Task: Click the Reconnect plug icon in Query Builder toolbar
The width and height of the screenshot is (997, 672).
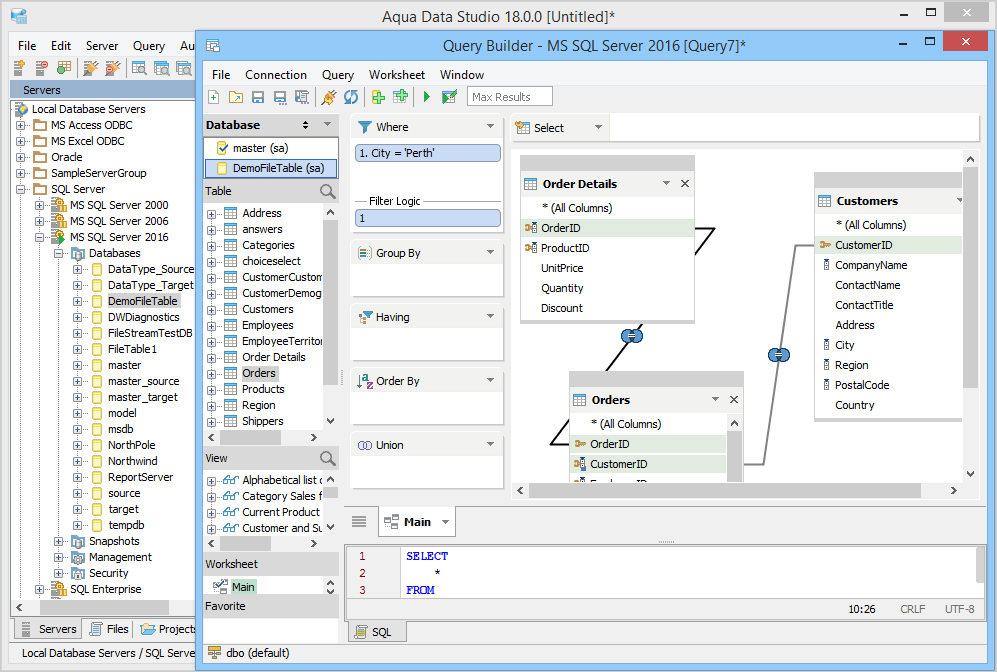Action: pos(329,97)
